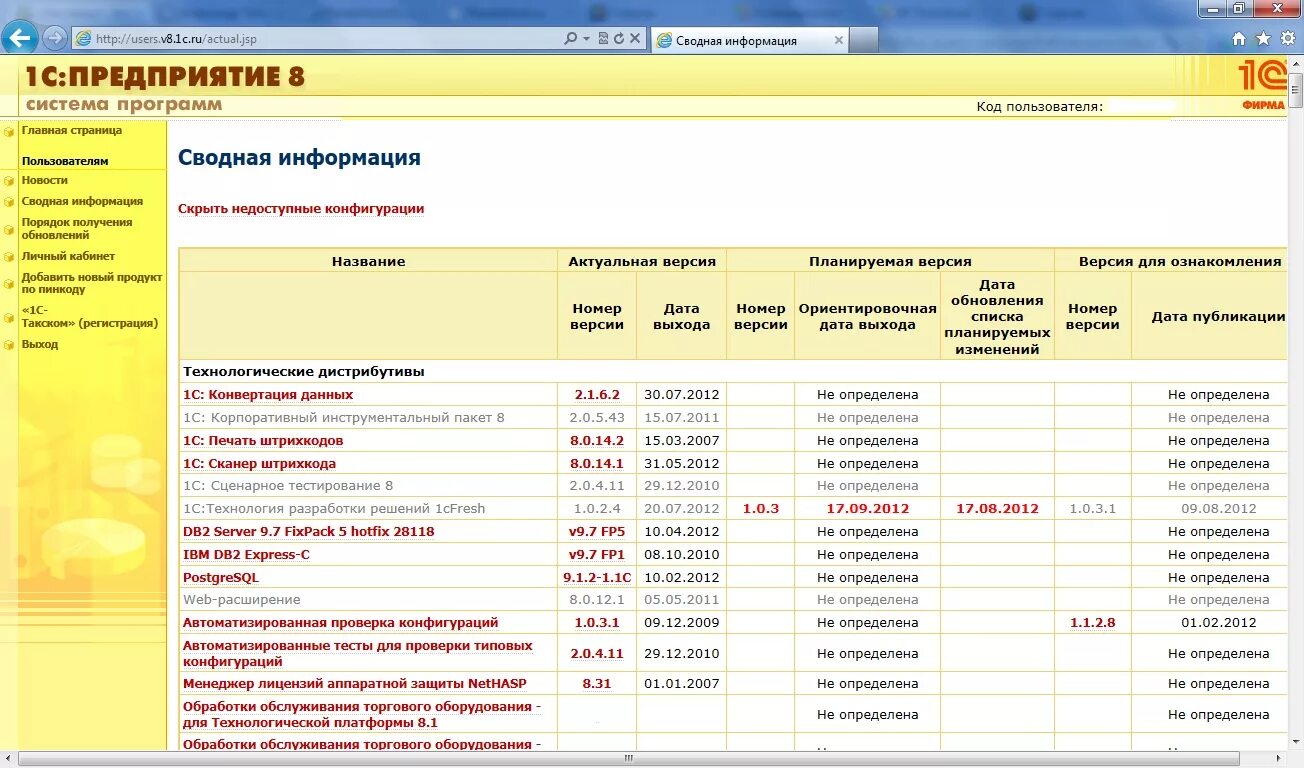Image resolution: width=1304 pixels, height=768 pixels.
Task: Open version v9.7 FP1 link
Action: [597, 555]
